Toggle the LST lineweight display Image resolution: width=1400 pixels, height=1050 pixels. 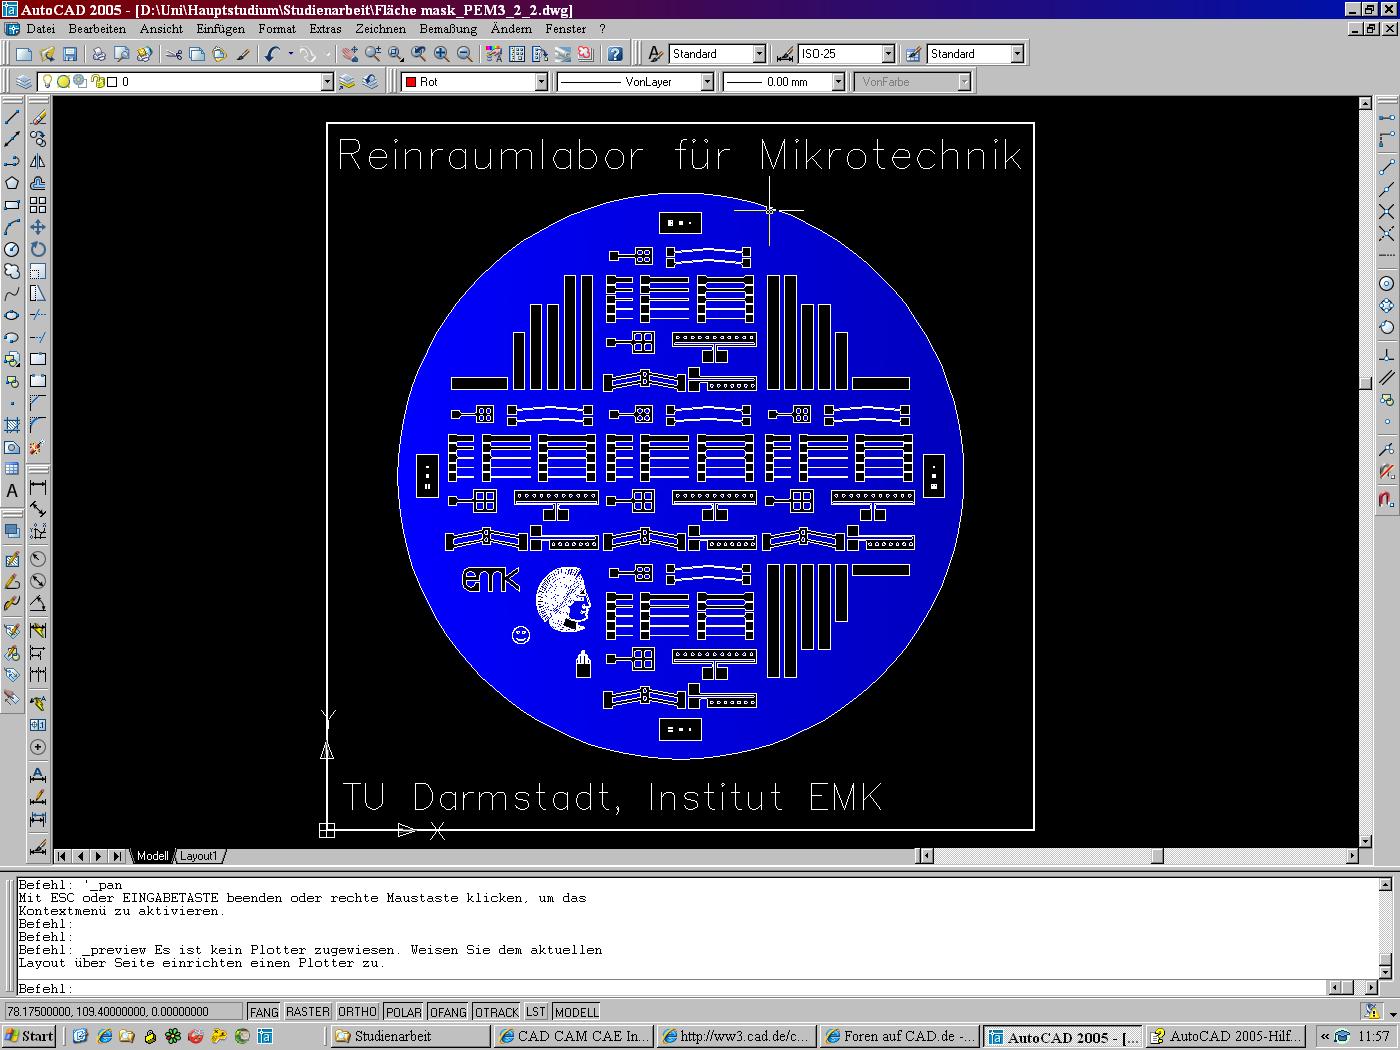536,1012
